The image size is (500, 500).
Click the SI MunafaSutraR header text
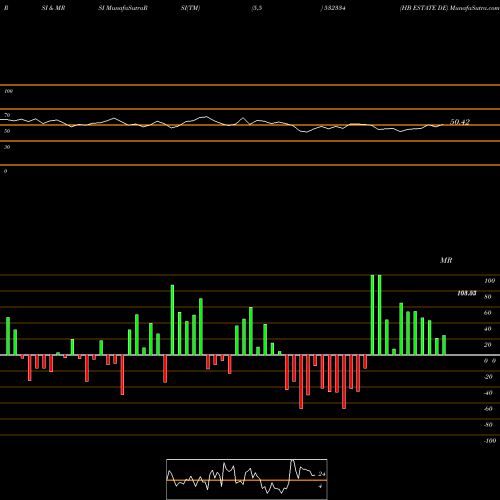123,8
